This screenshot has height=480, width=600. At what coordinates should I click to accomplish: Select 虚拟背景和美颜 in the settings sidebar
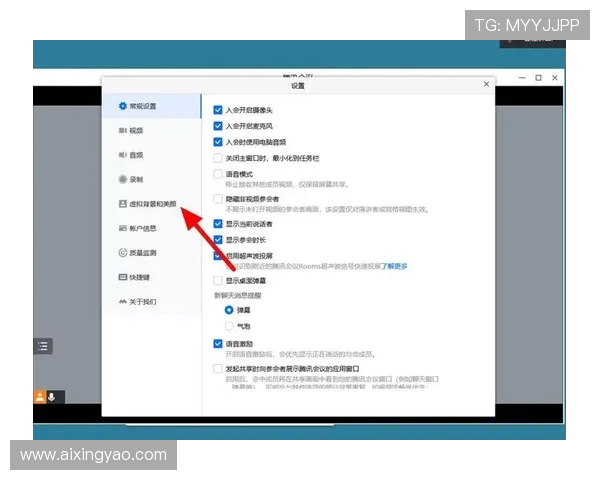pos(151,204)
